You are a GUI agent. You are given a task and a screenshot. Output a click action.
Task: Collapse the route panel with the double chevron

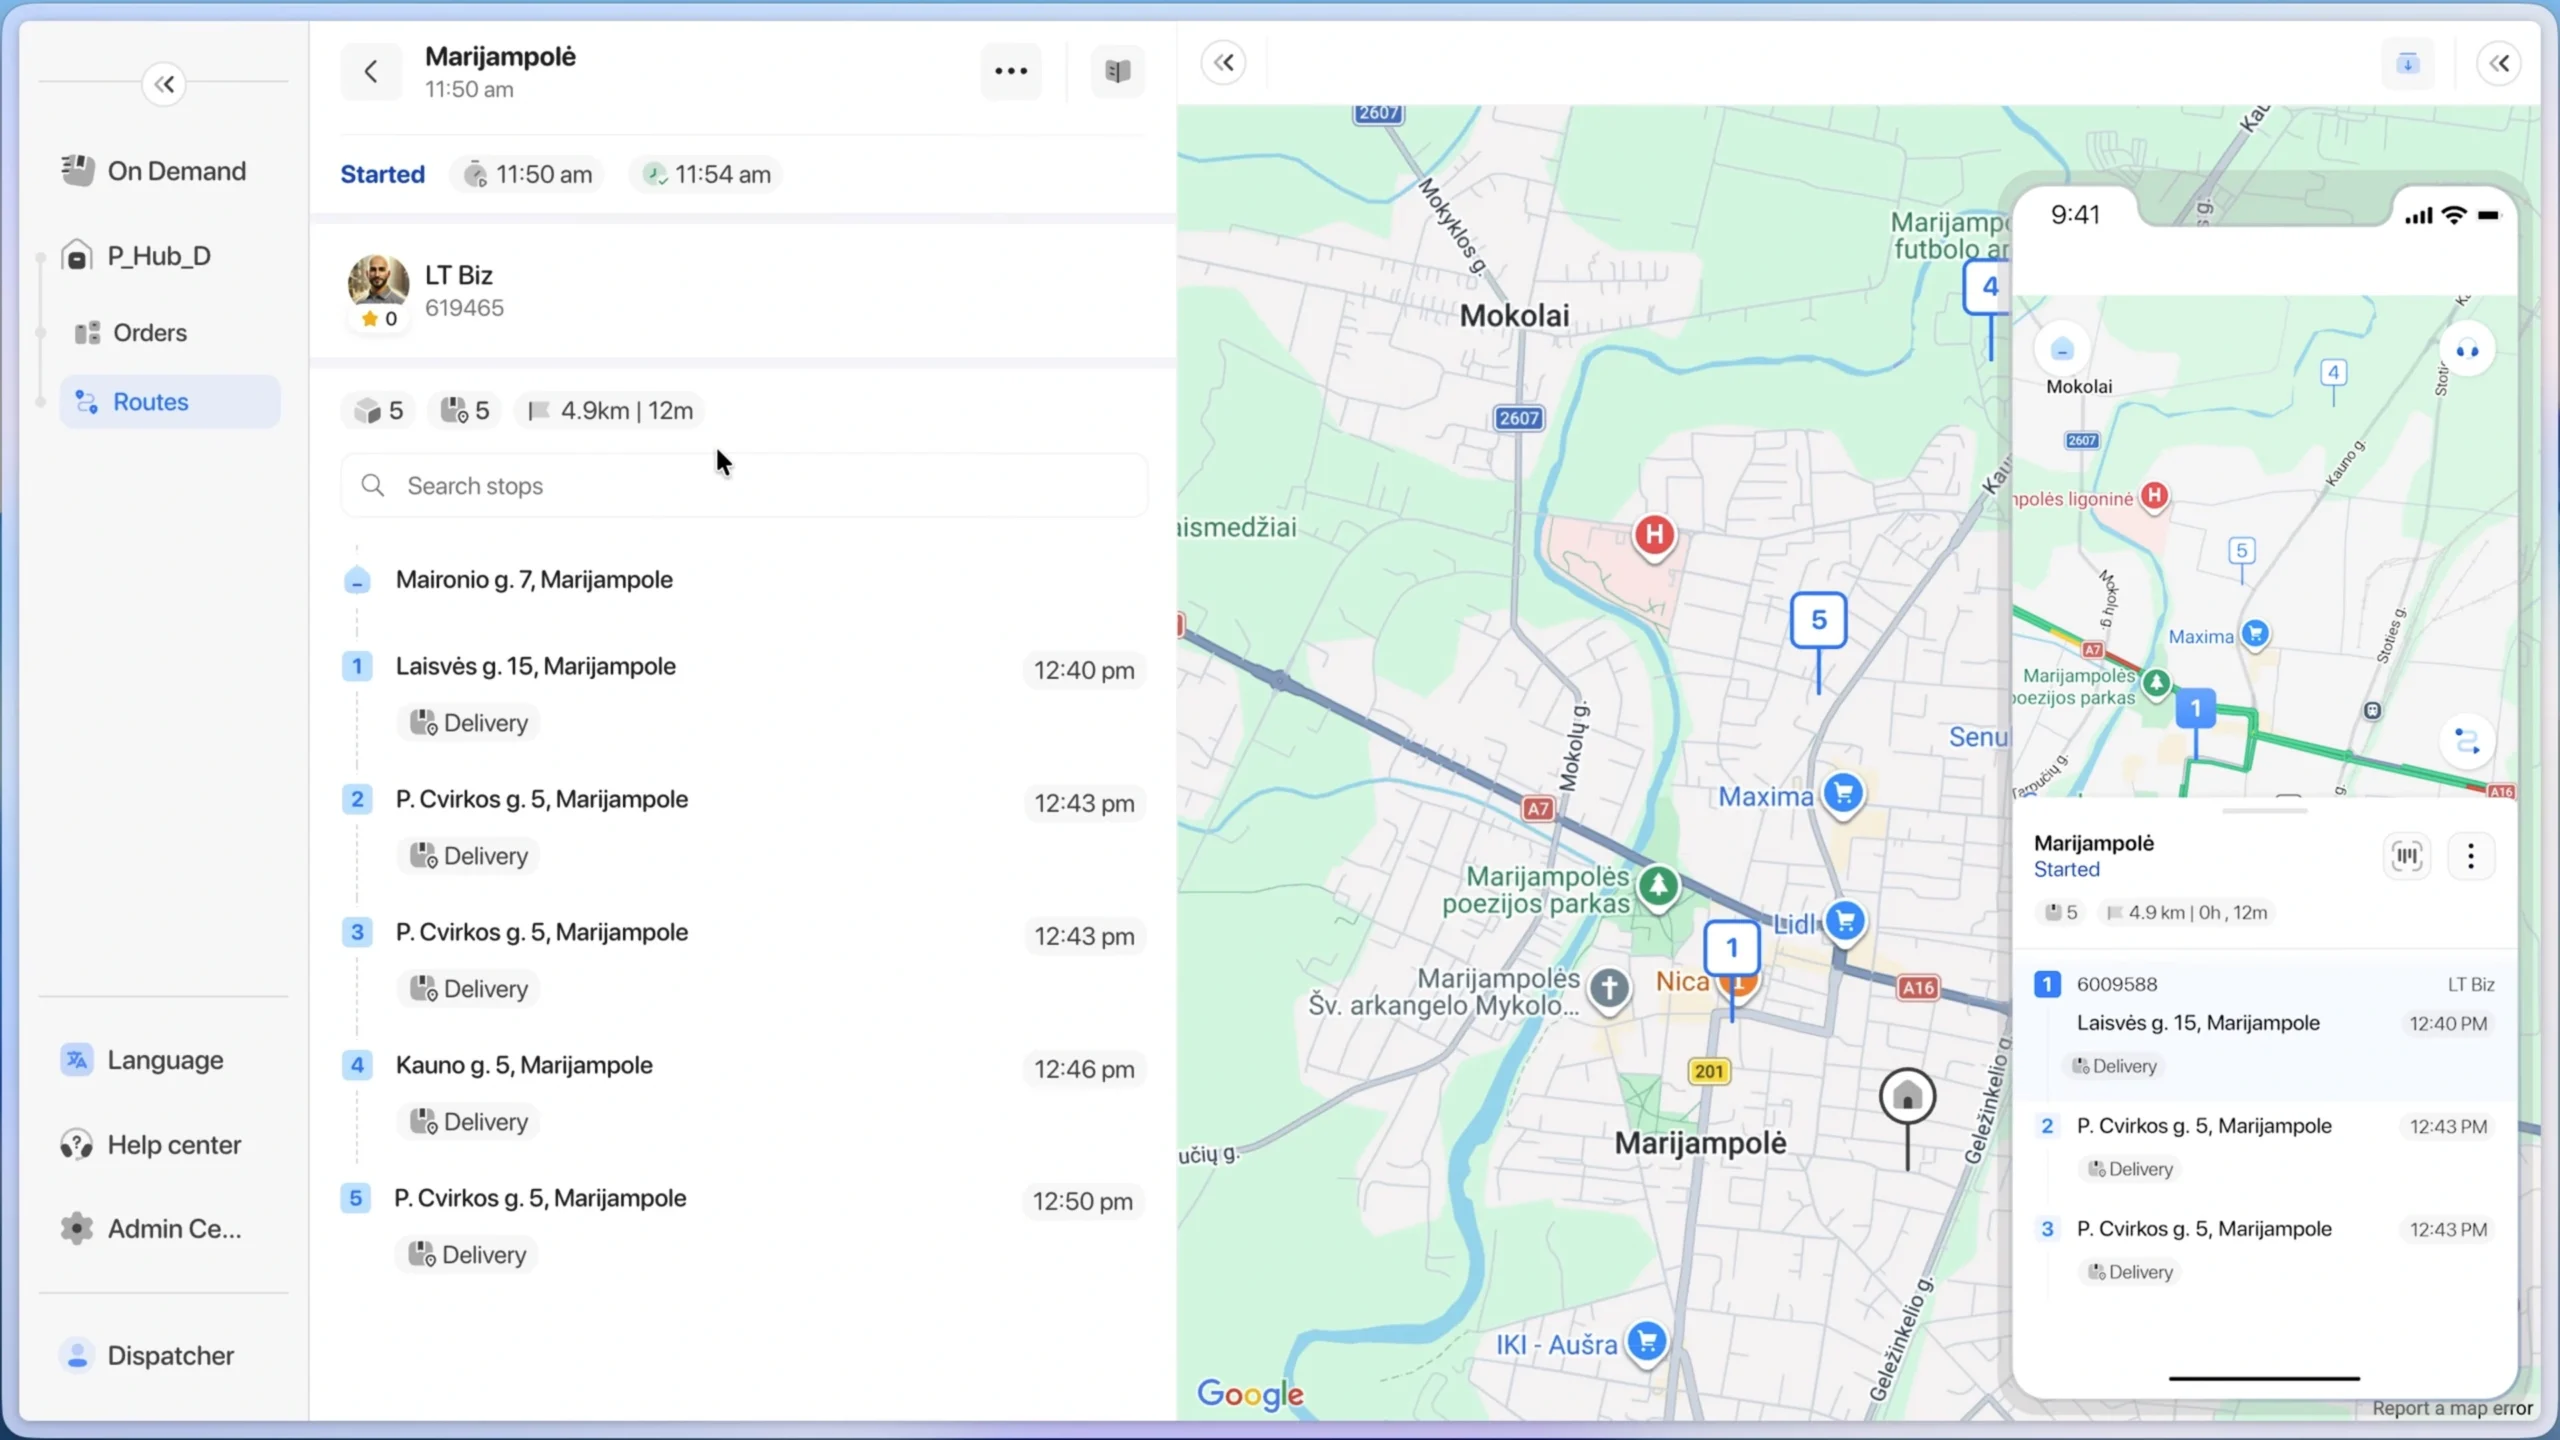pos(1224,62)
